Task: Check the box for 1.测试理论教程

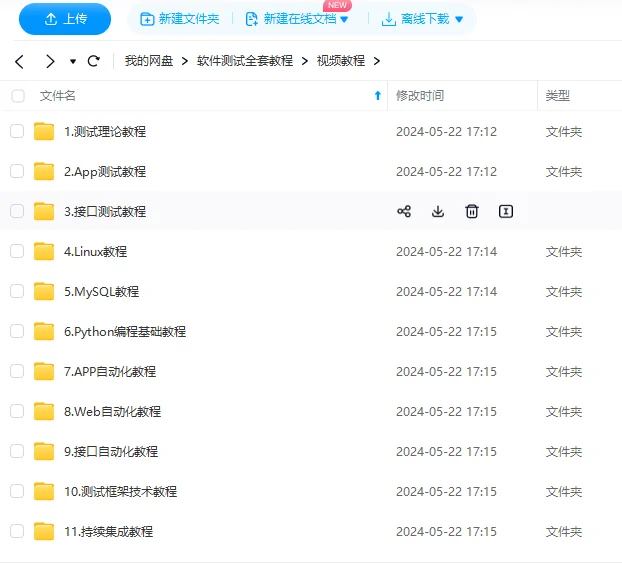Action: pyautogui.click(x=17, y=131)
